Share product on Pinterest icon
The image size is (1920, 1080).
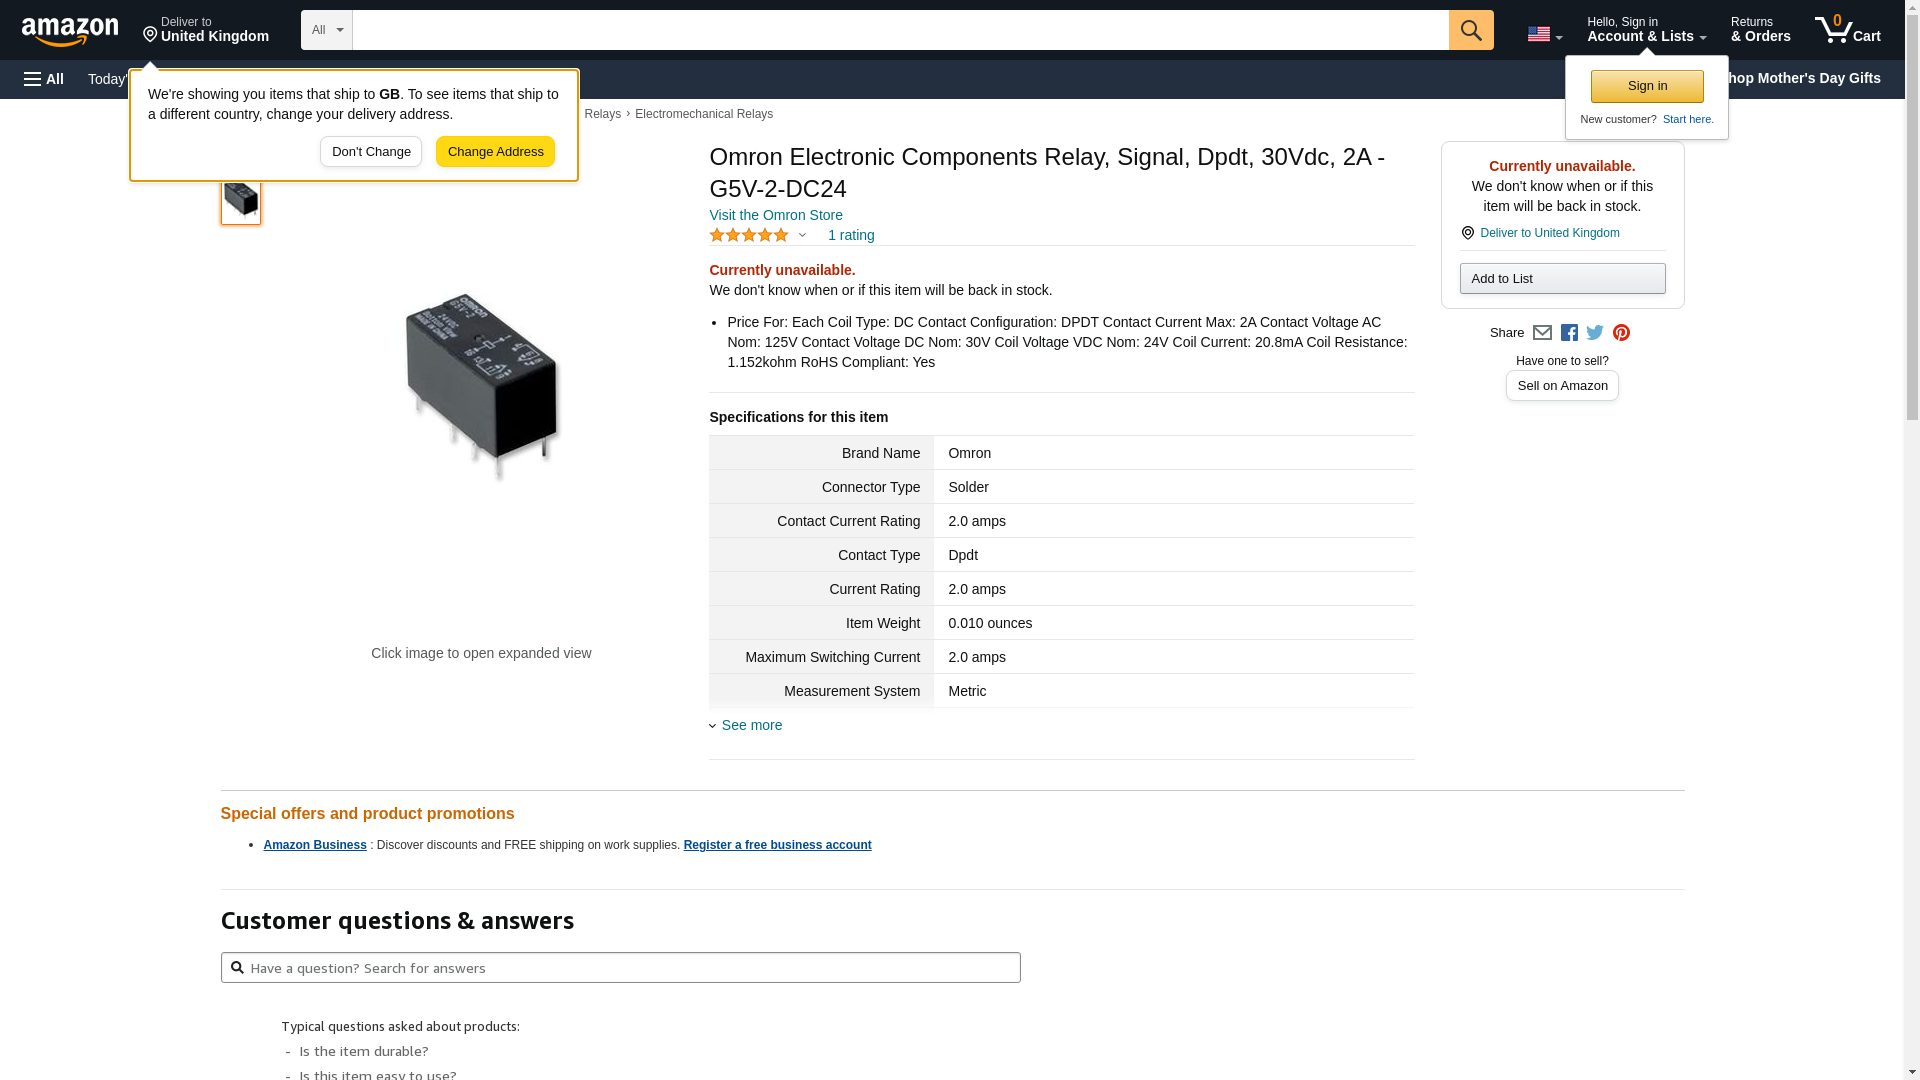(x=1621, y=333)
